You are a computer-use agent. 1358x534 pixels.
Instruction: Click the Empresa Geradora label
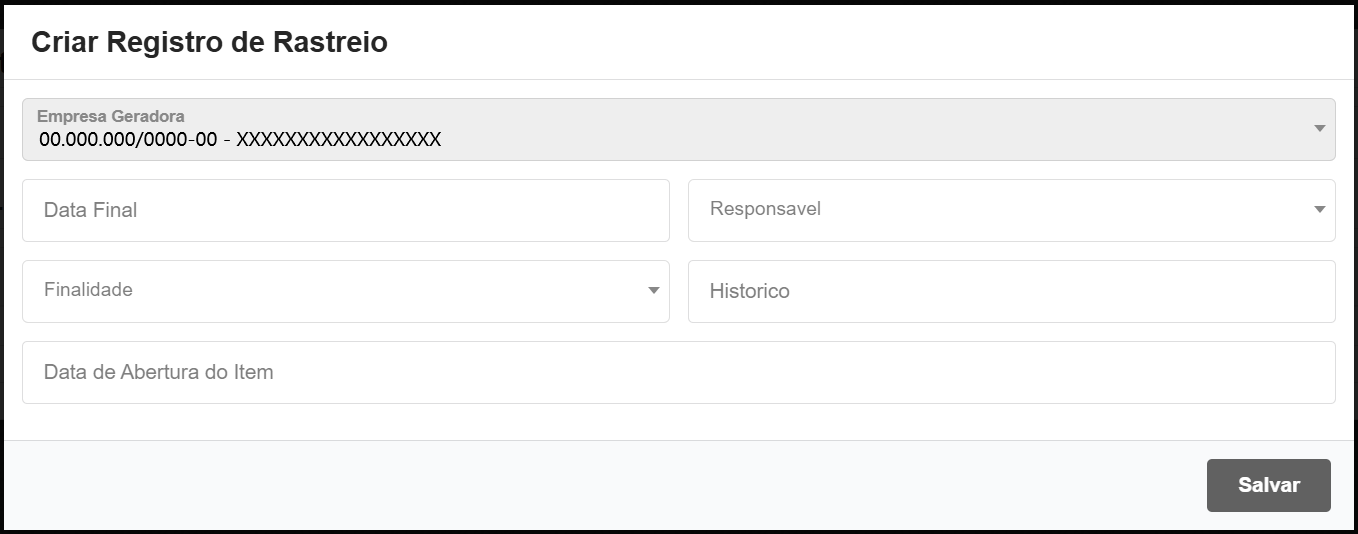pos(110,116)
